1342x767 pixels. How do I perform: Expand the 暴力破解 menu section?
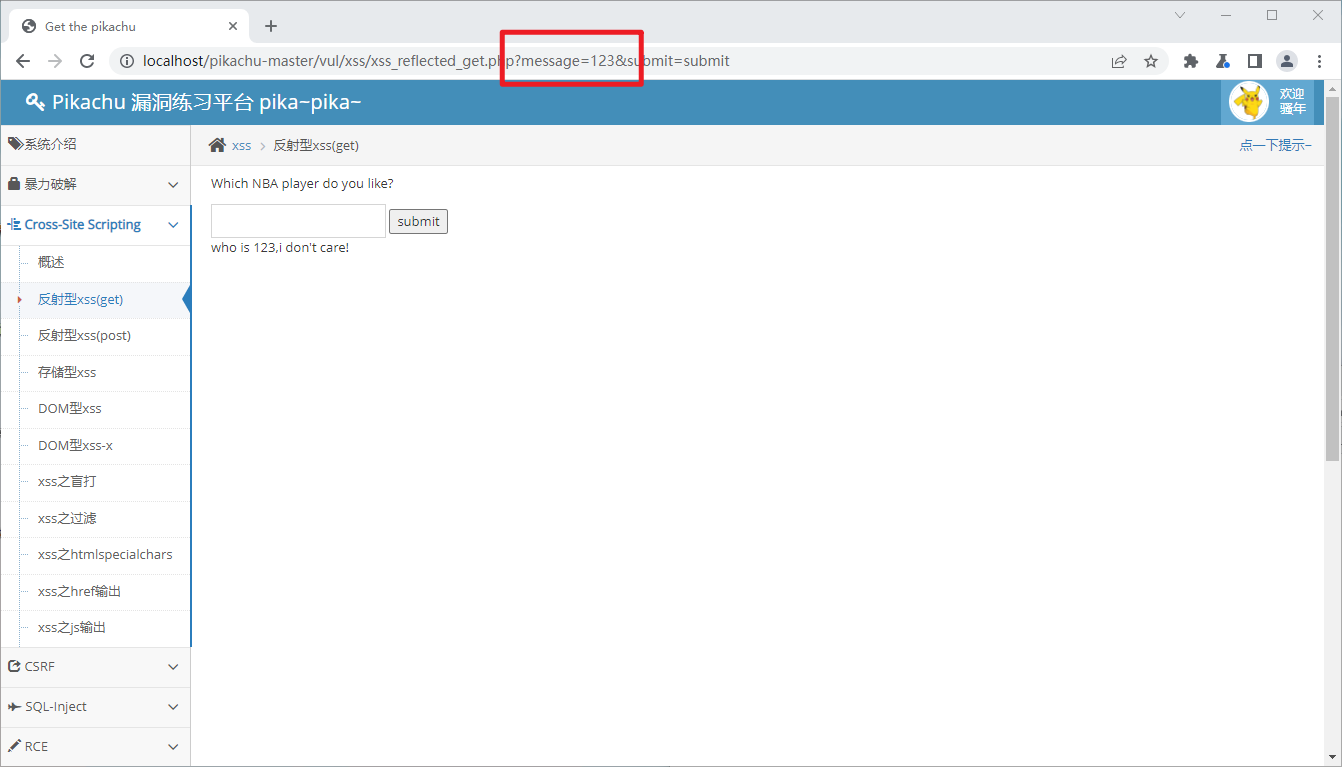coord(95,185)
